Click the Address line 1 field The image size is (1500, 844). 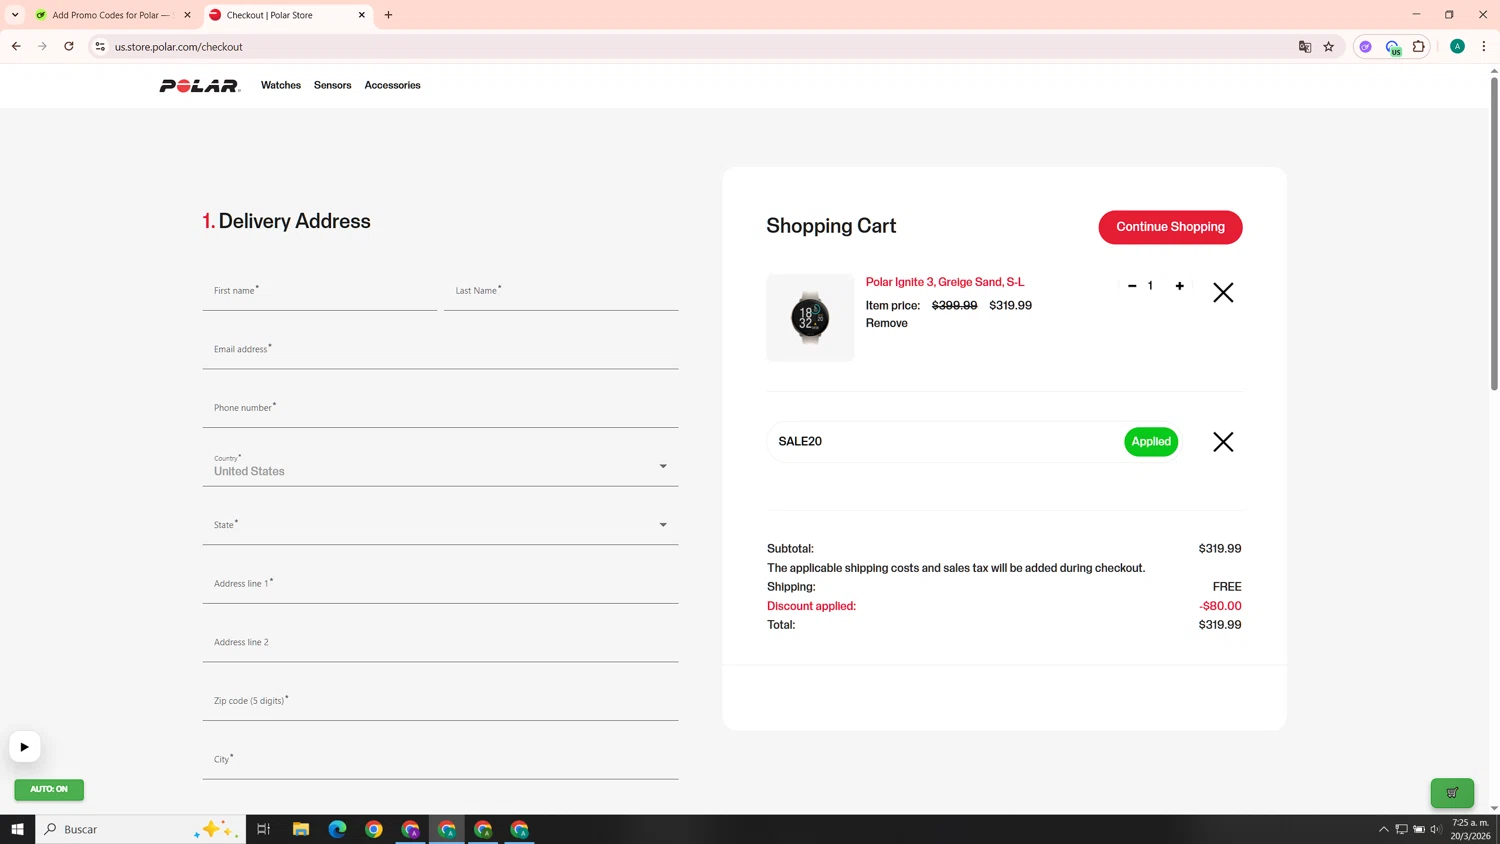pyautogui.click(x=440, y=584)
